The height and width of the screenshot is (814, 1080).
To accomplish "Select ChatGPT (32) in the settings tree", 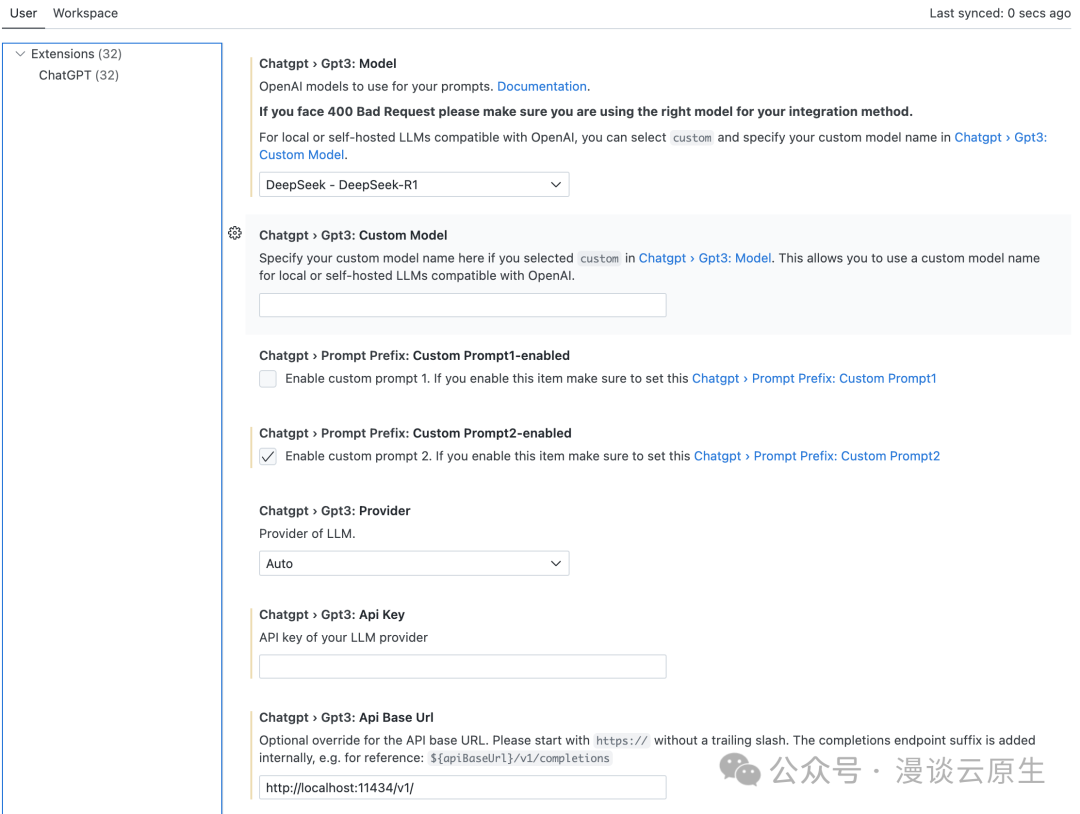I will (x=79, y=75).
